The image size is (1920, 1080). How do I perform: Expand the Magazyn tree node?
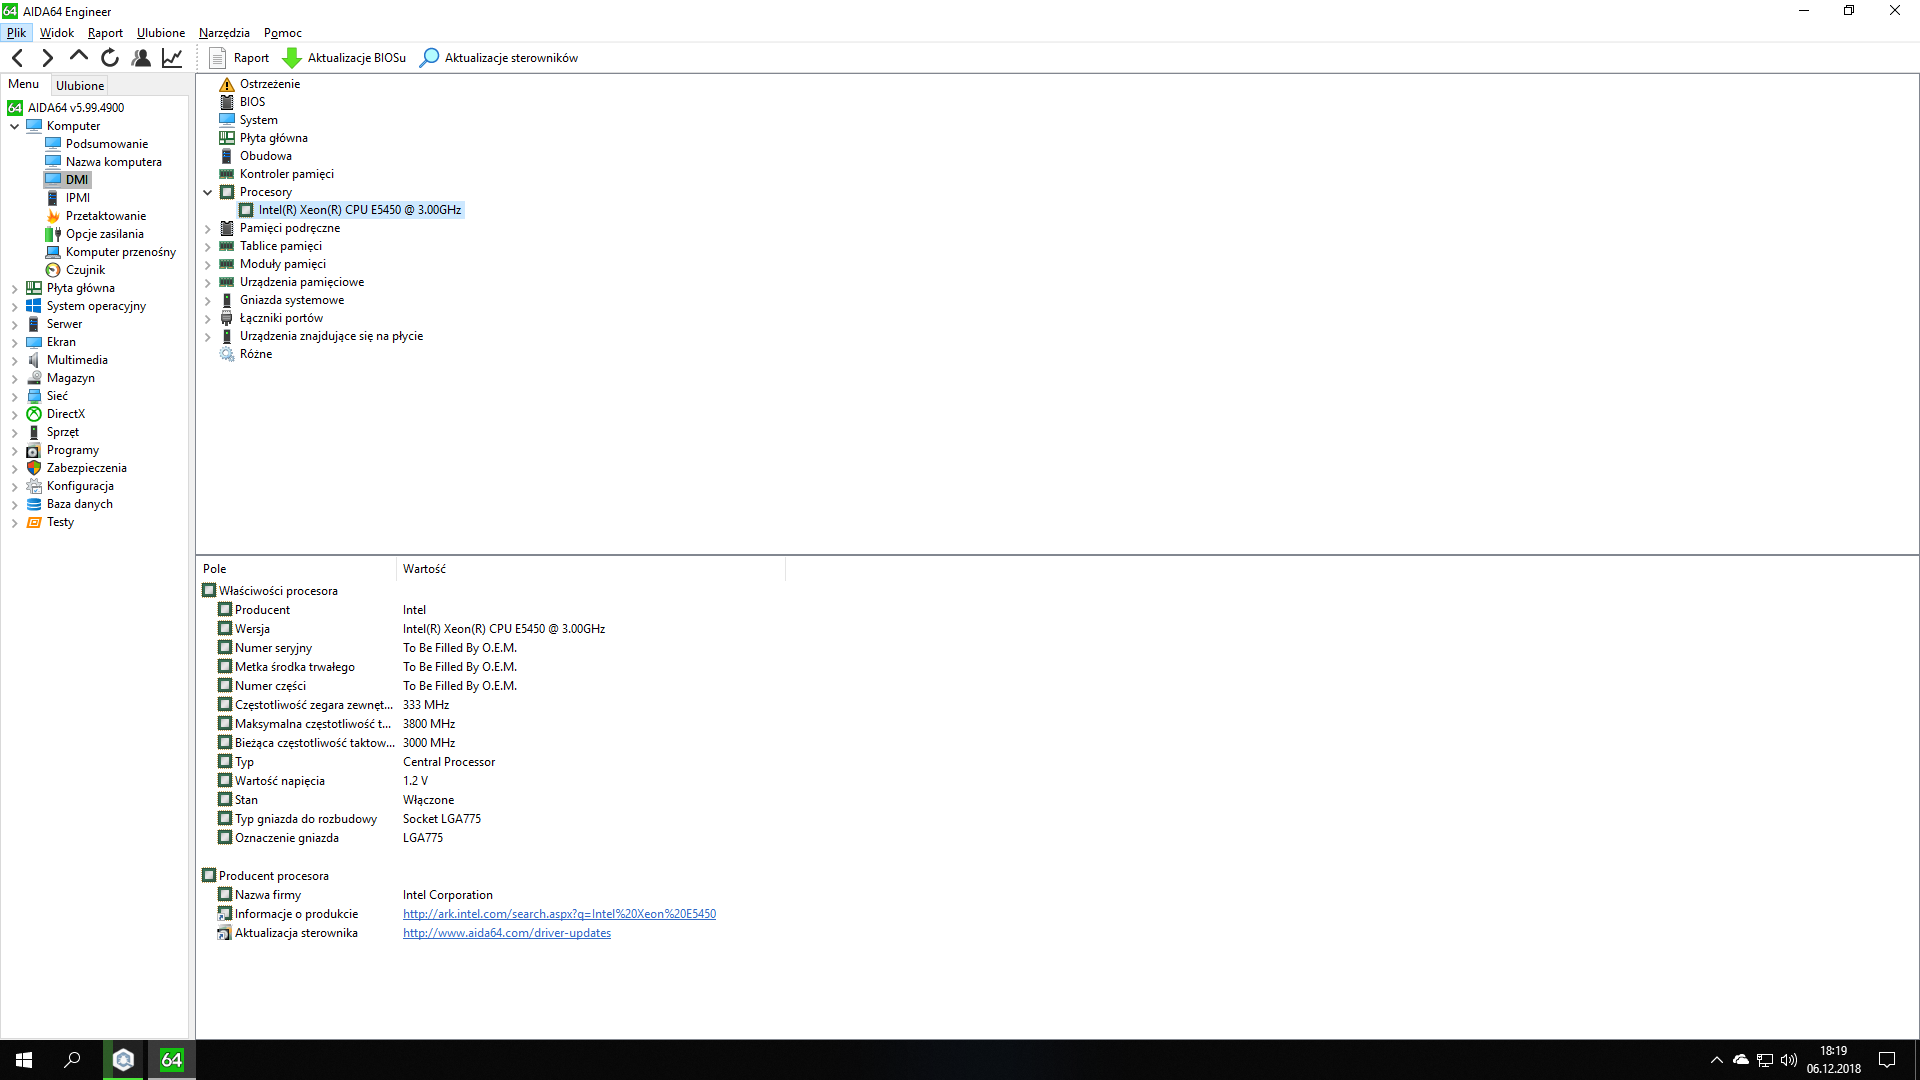[15, 378]
